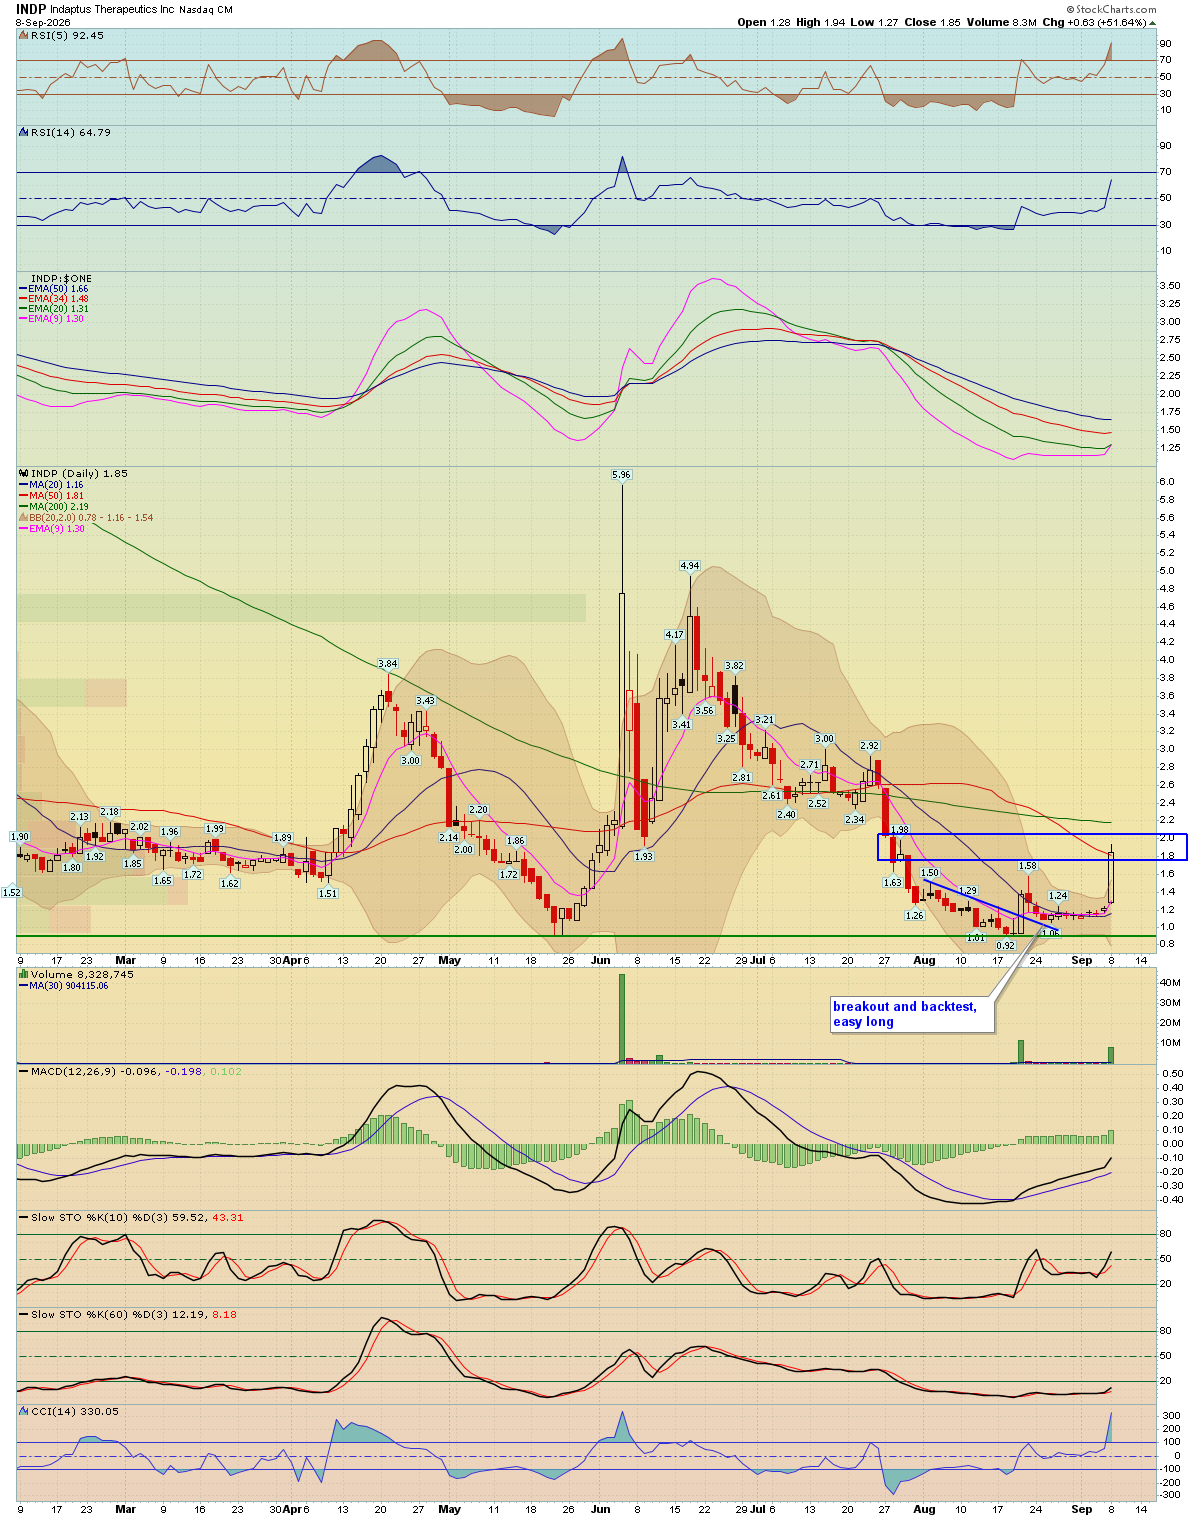The width and height of the screenshot is (1200, 1520).
Task: Click the bar icon beside Volume label
Action: click(x=22, y=974)
